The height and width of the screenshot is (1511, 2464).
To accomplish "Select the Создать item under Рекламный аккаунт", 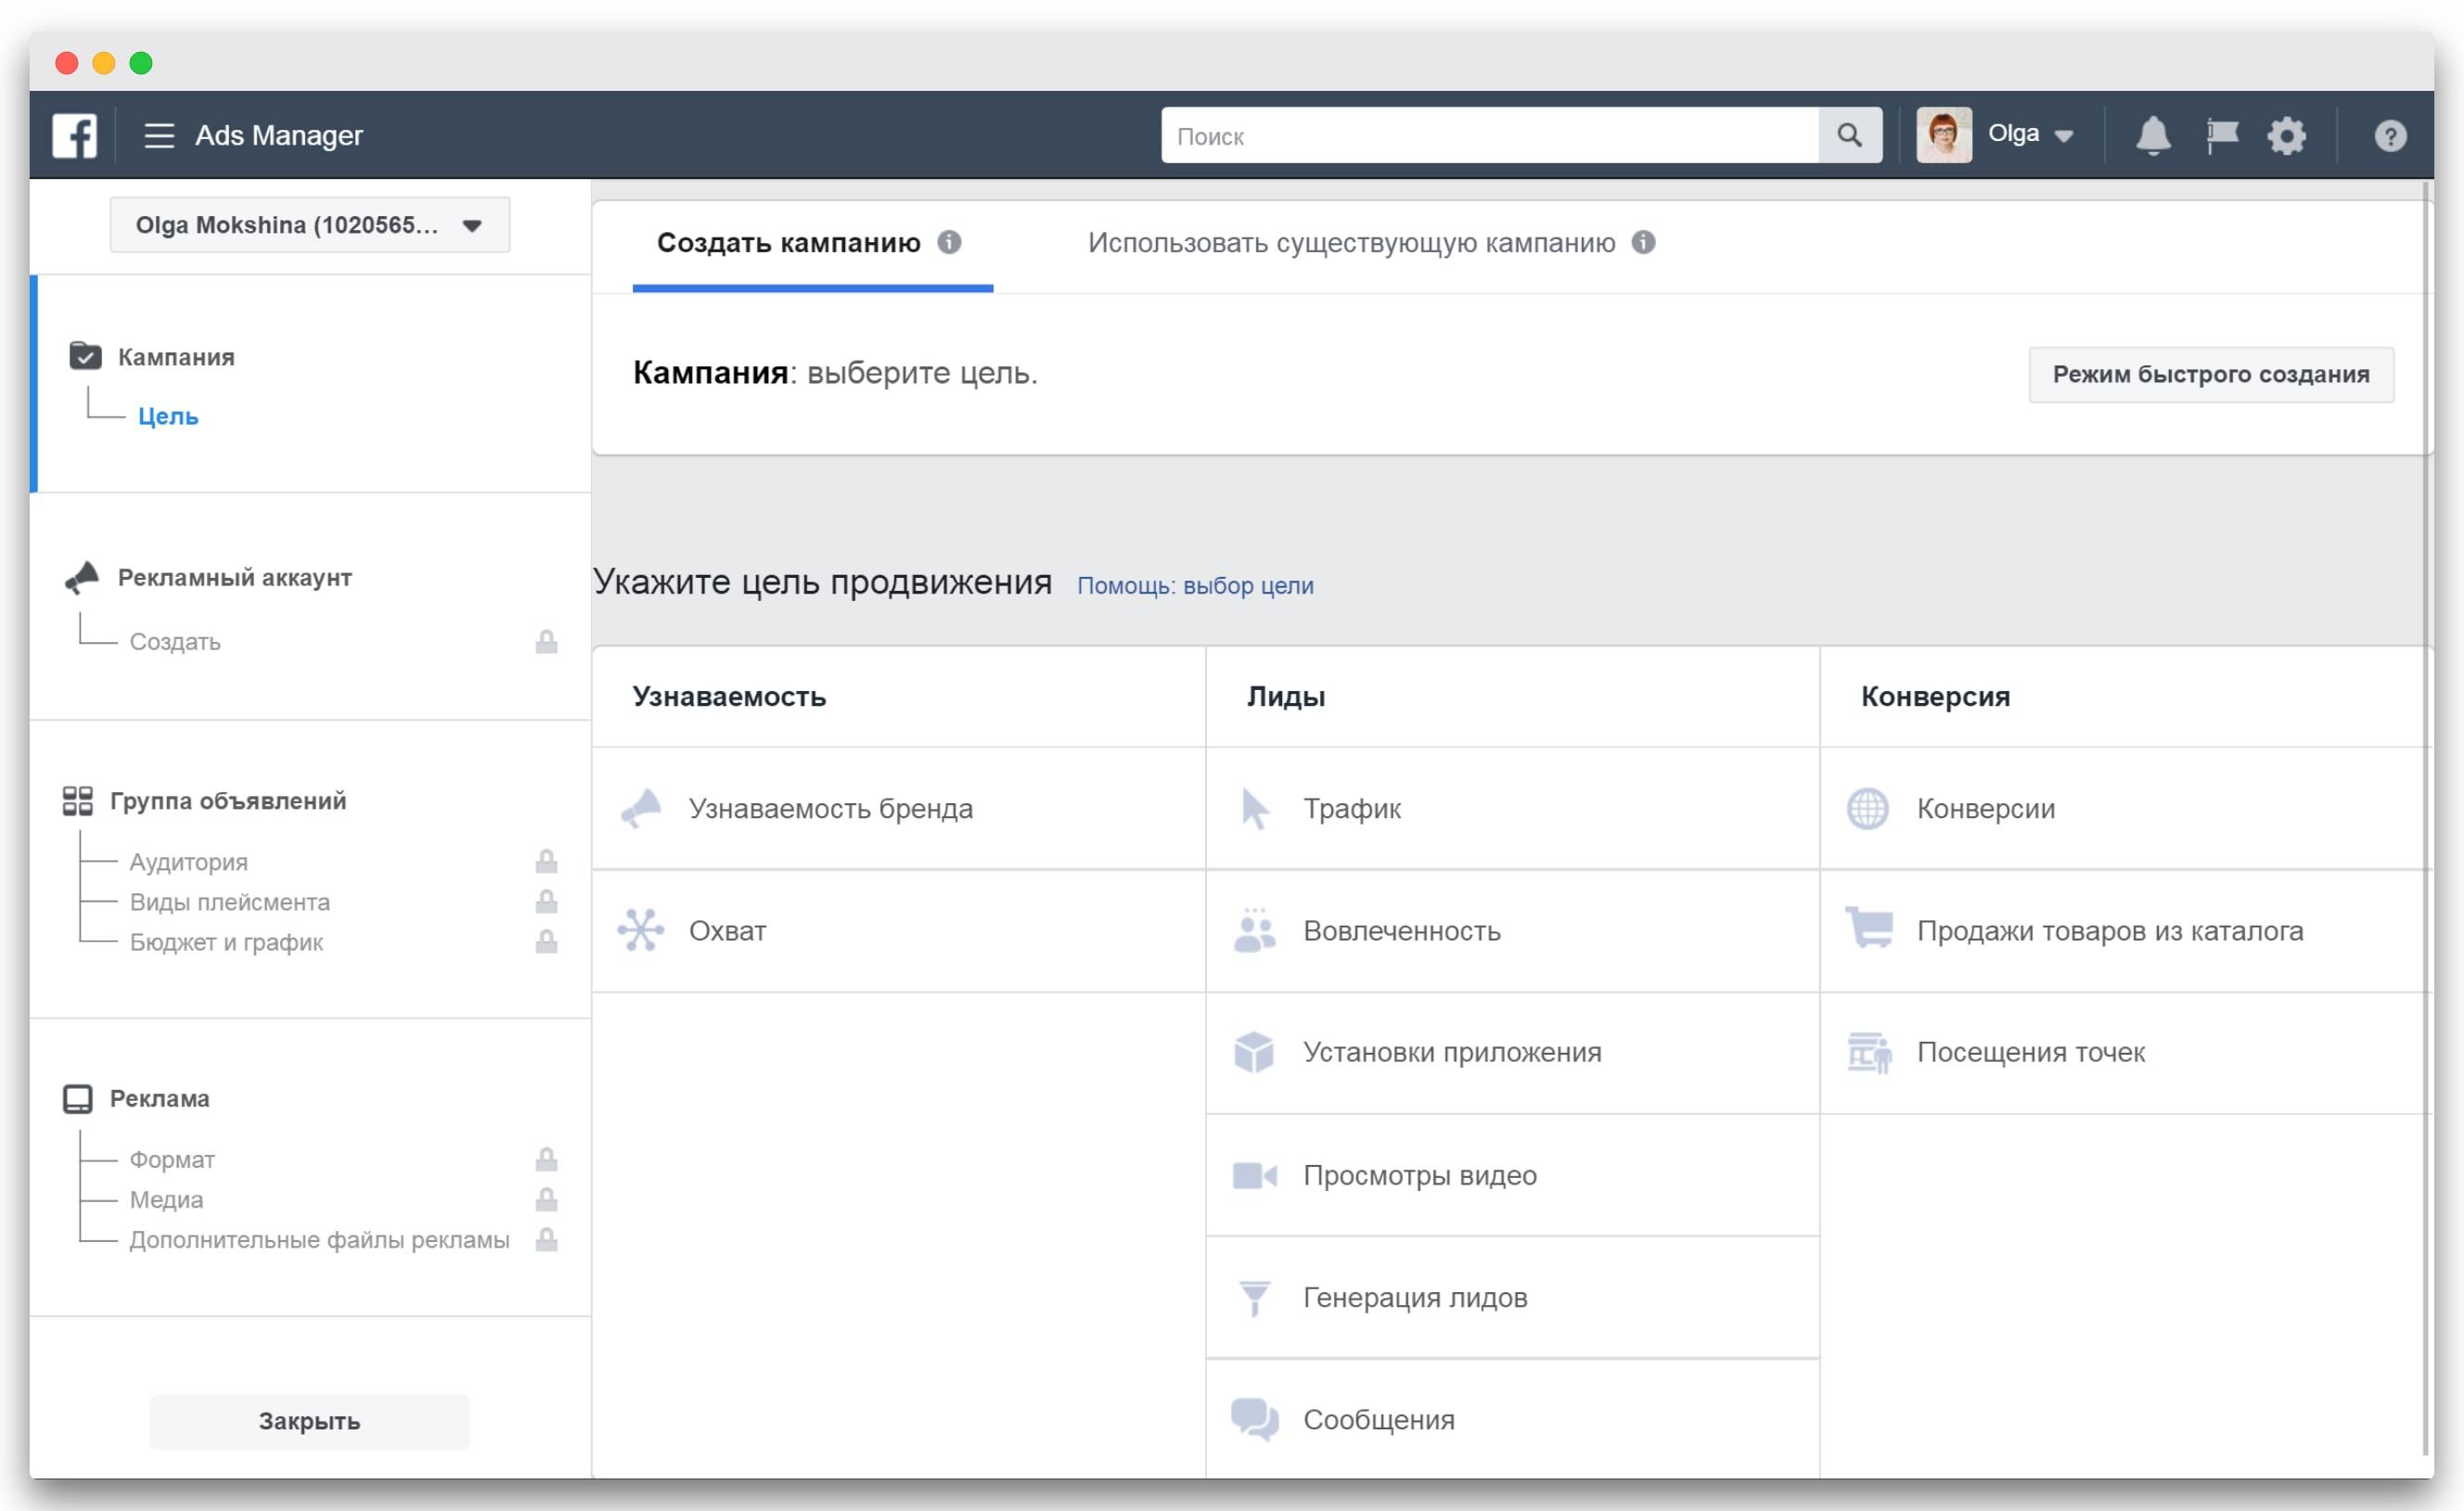I will (x=175, y=641).
